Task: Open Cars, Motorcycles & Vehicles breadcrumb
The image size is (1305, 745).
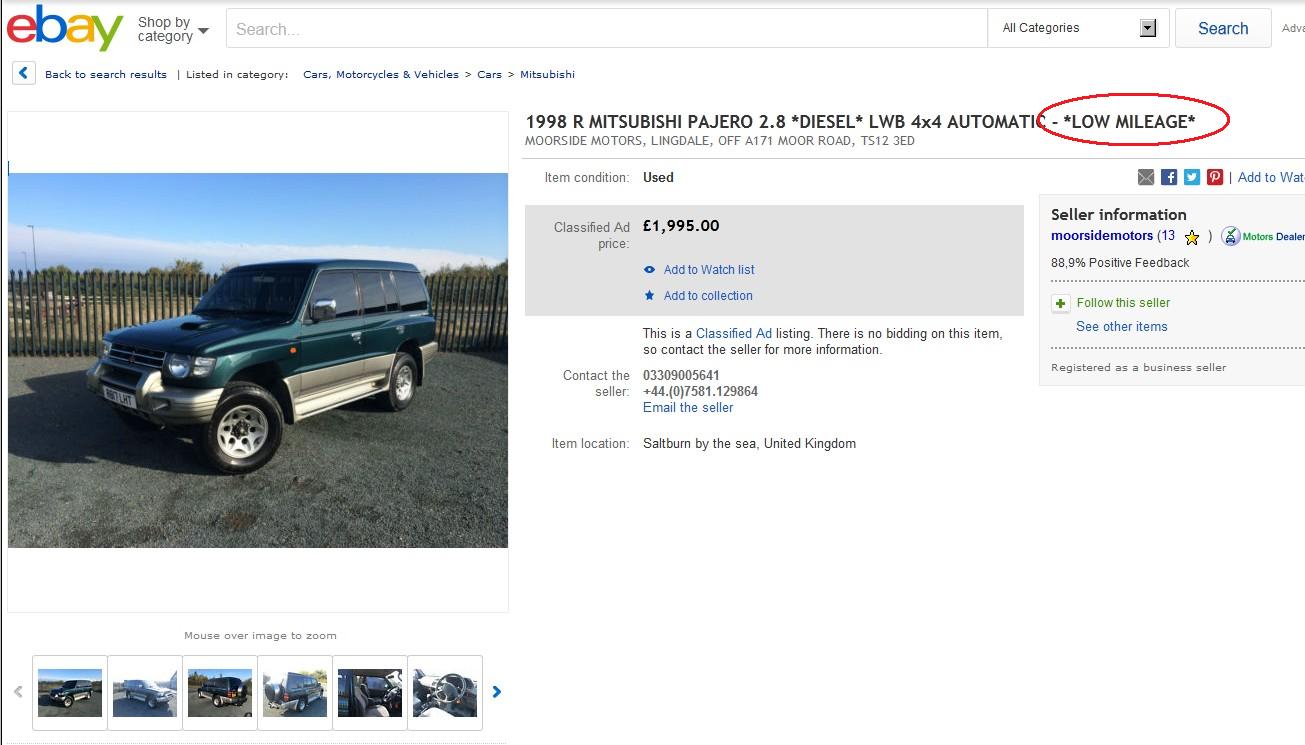Action: point(381,74)
